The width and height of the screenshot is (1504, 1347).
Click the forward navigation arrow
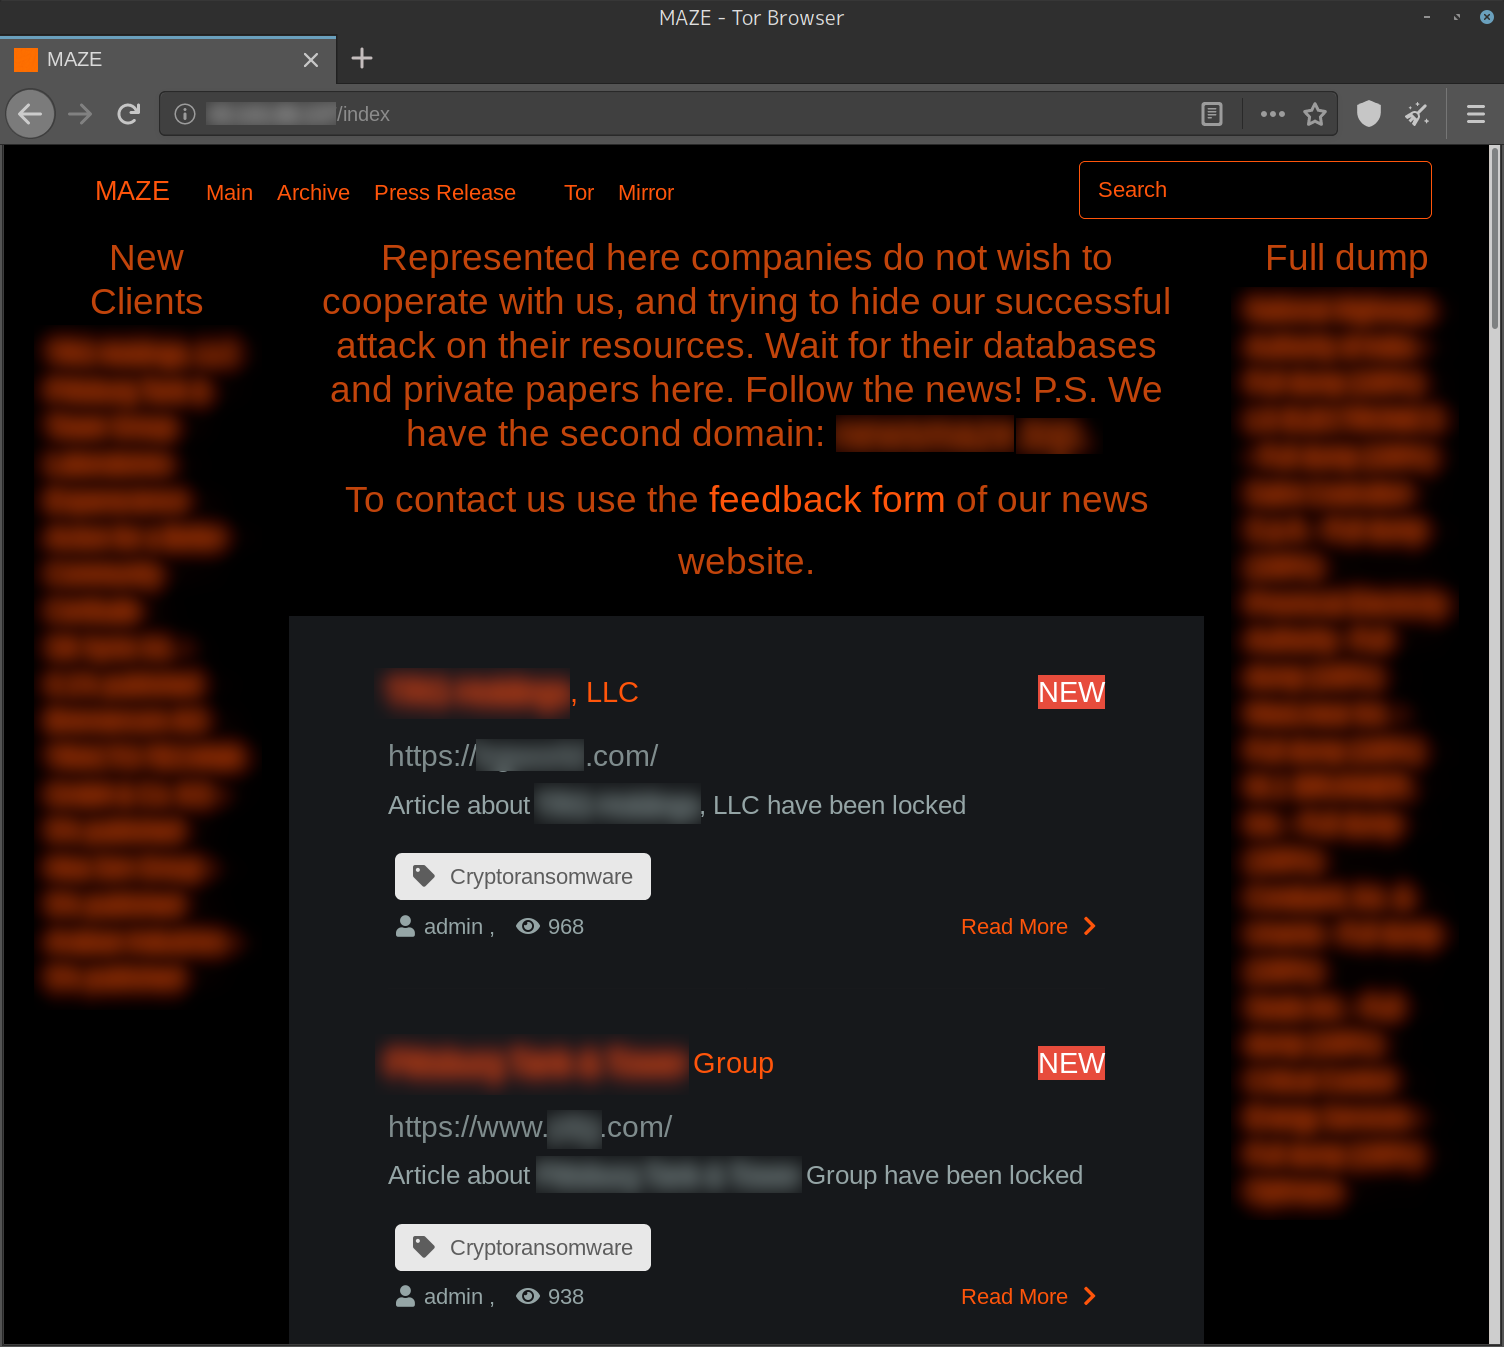80,114
